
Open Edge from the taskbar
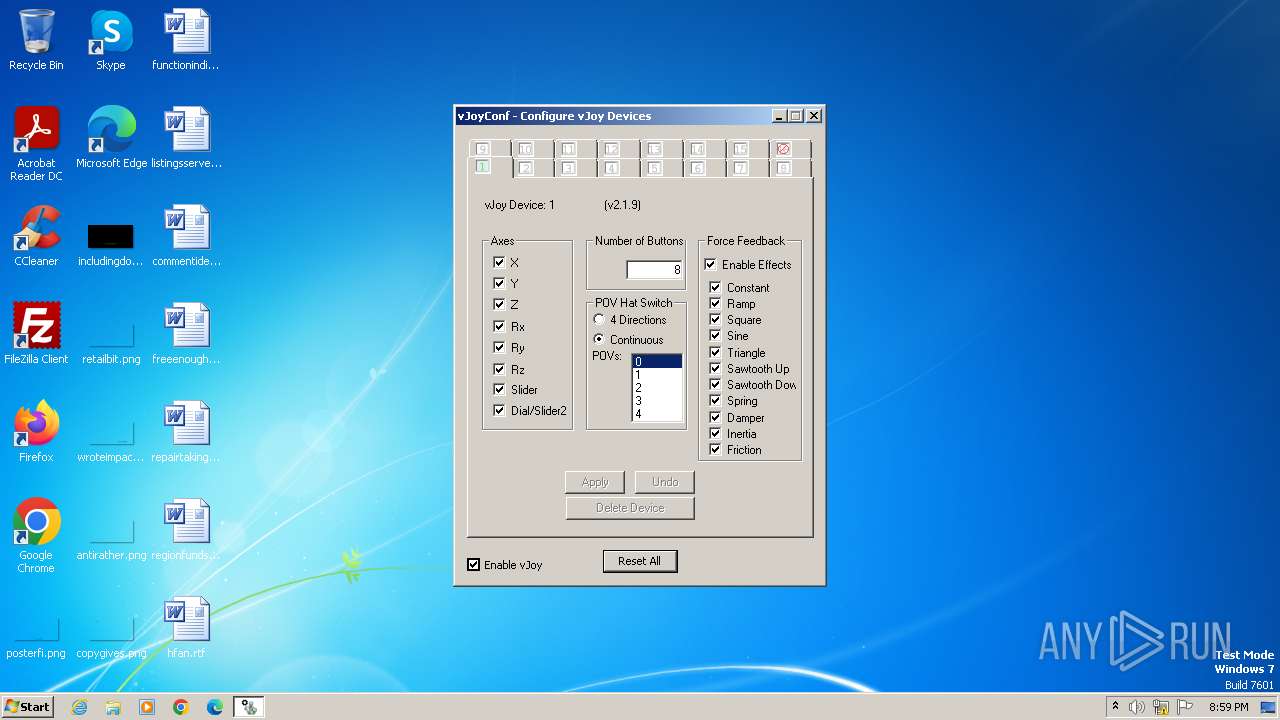(215, 707)
